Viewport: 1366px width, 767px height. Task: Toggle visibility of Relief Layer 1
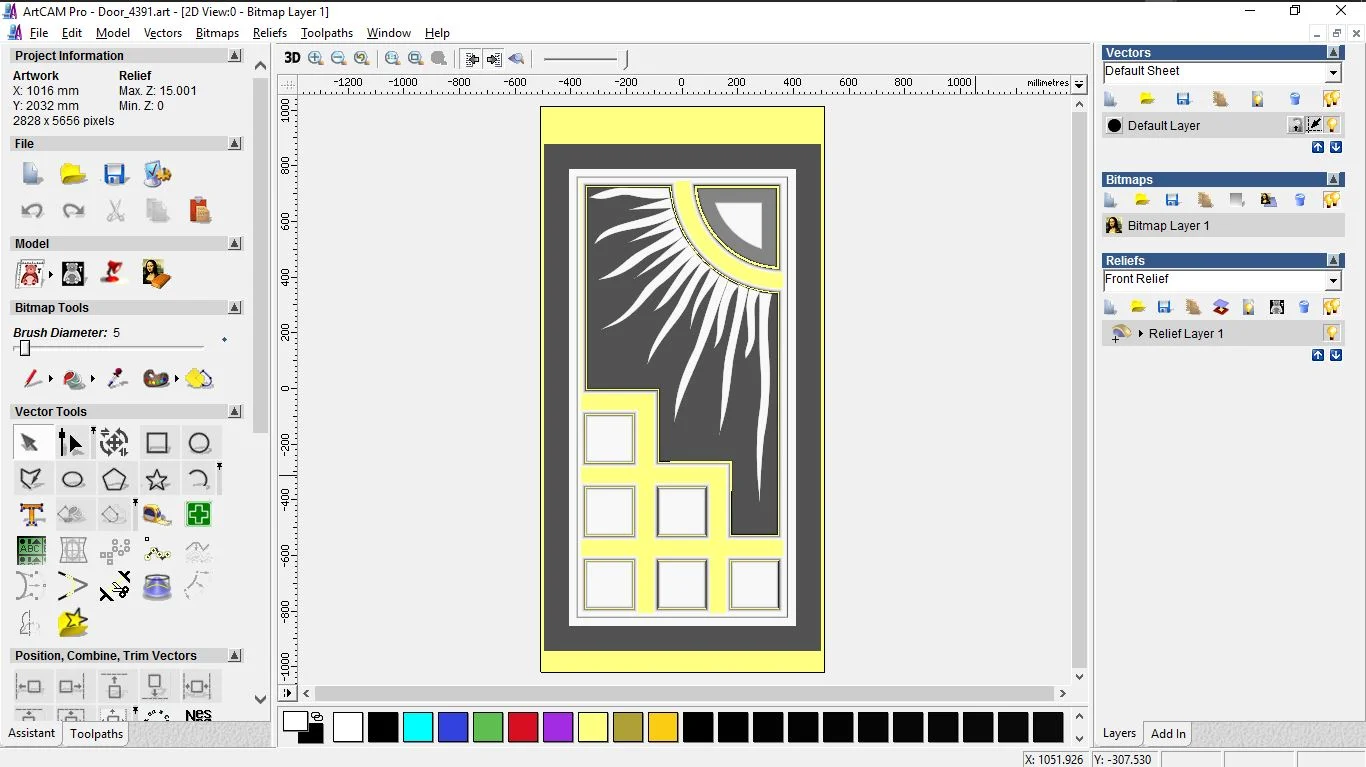[1332, 333]
